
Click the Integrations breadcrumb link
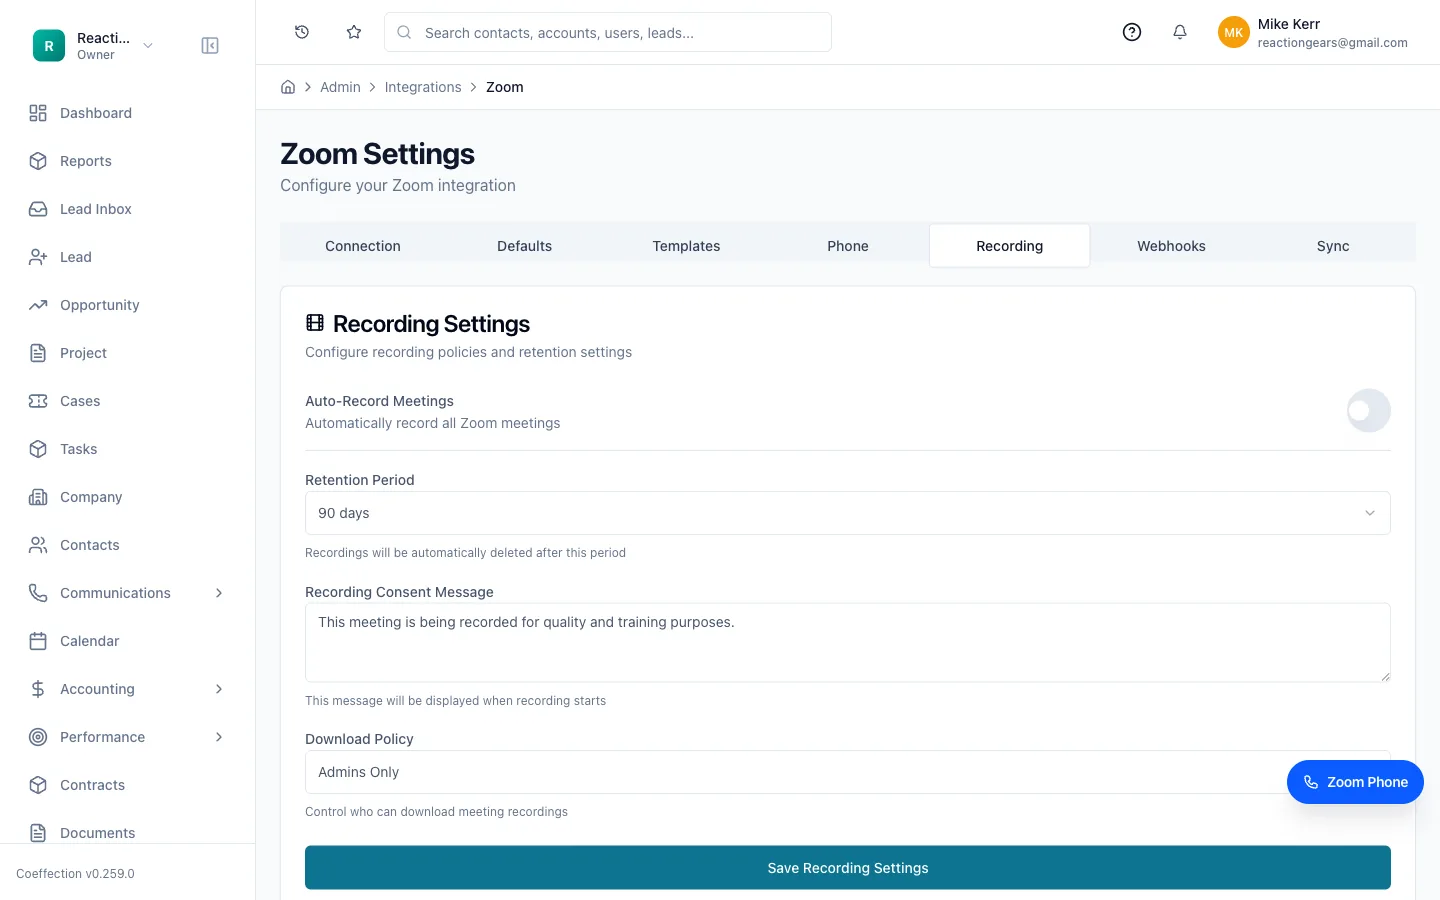[x=423, y=87]
